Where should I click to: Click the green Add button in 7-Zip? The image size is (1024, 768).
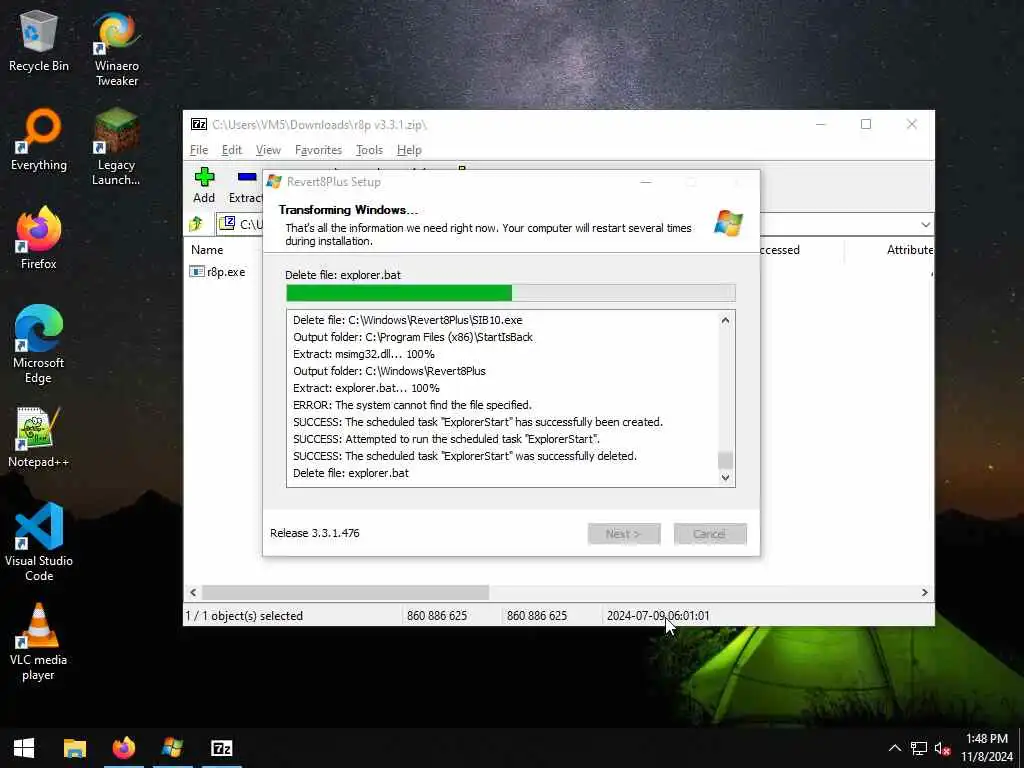204,185
